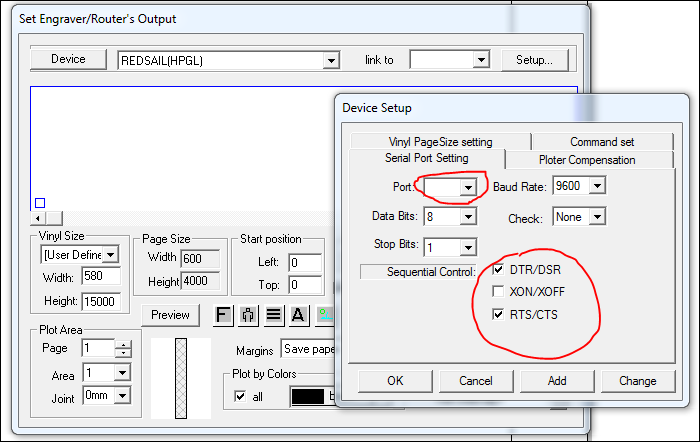This screenshot has height=442, width=700.
Task: Click the letter A icon button
Action: tap(298, 315)
